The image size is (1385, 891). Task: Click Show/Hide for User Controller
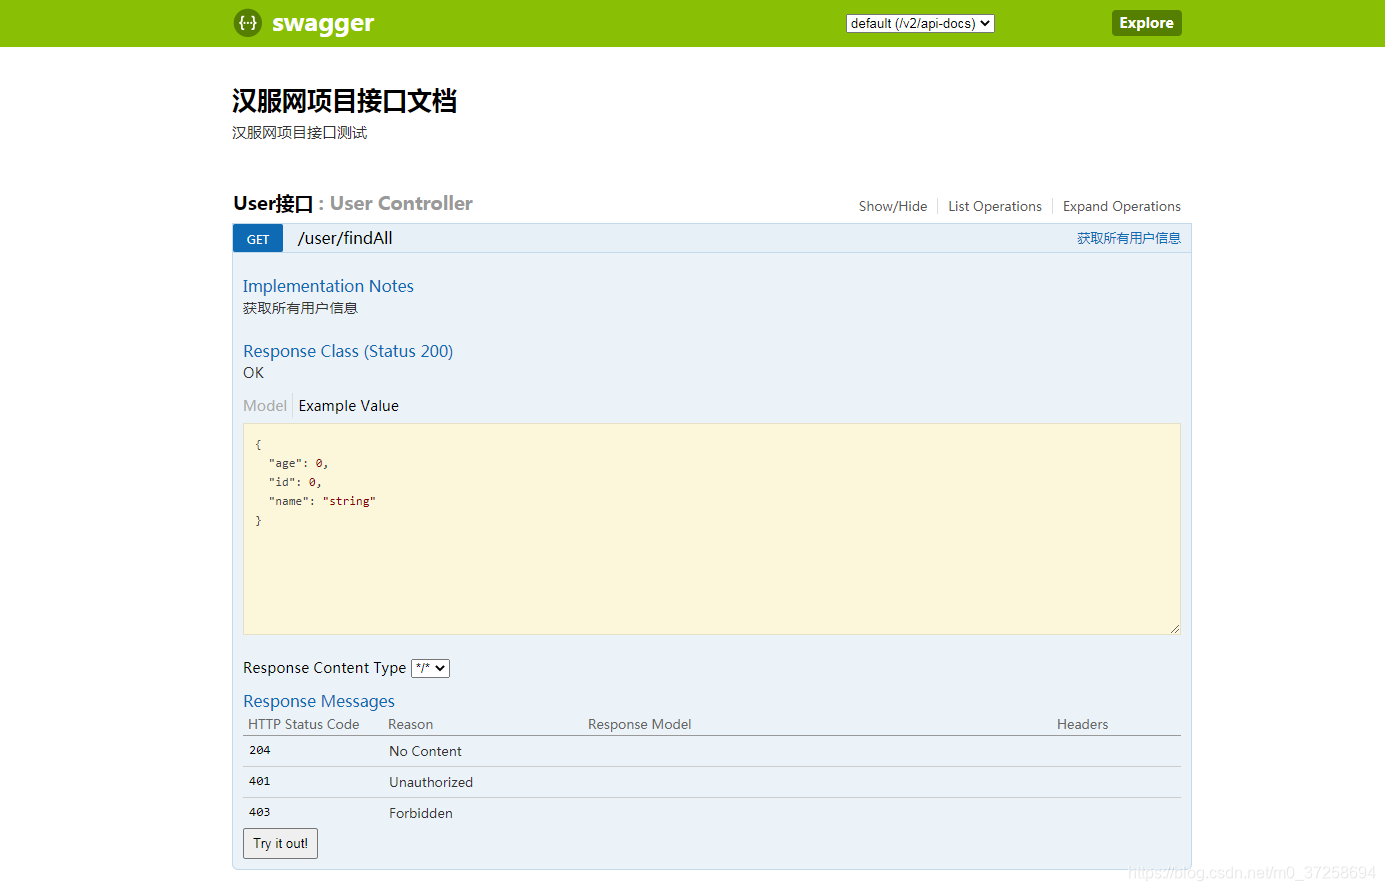tap(893, 206)
